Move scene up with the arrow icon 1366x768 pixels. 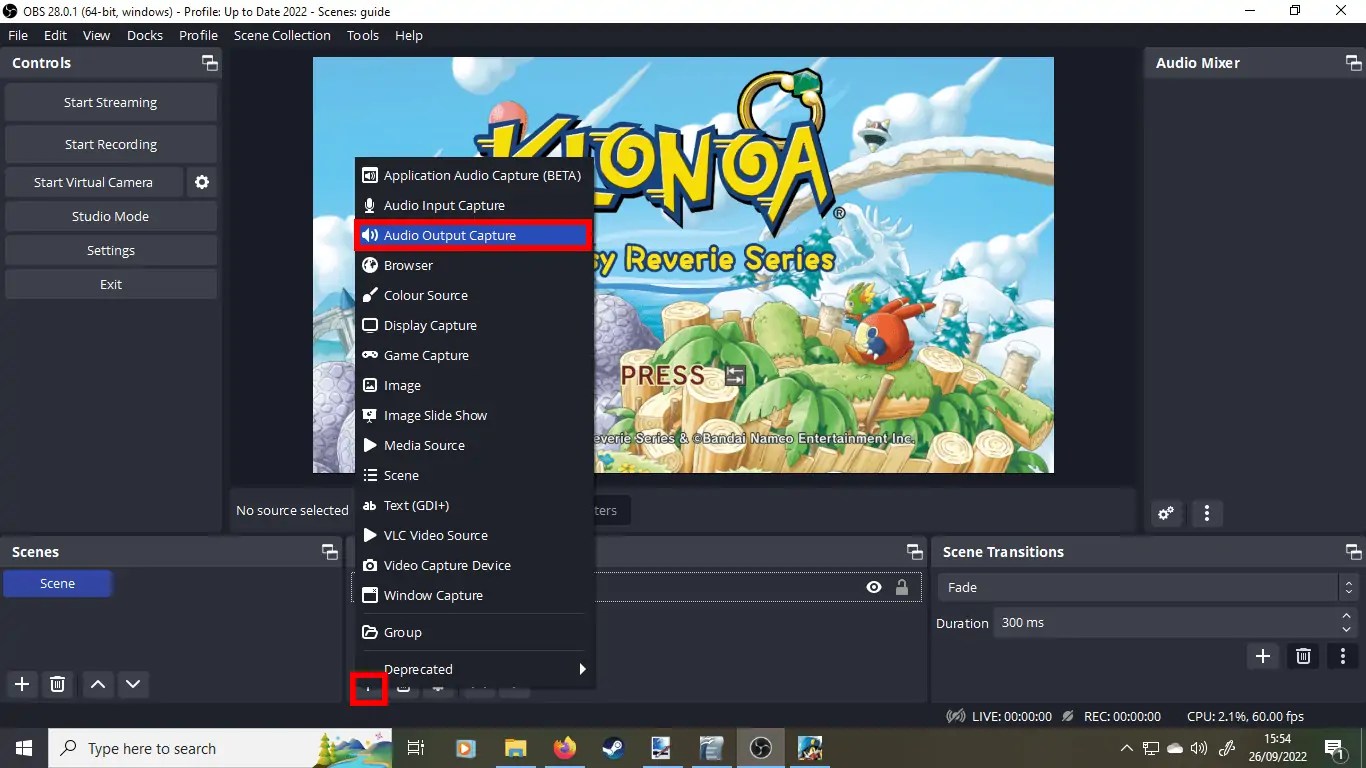97,685
